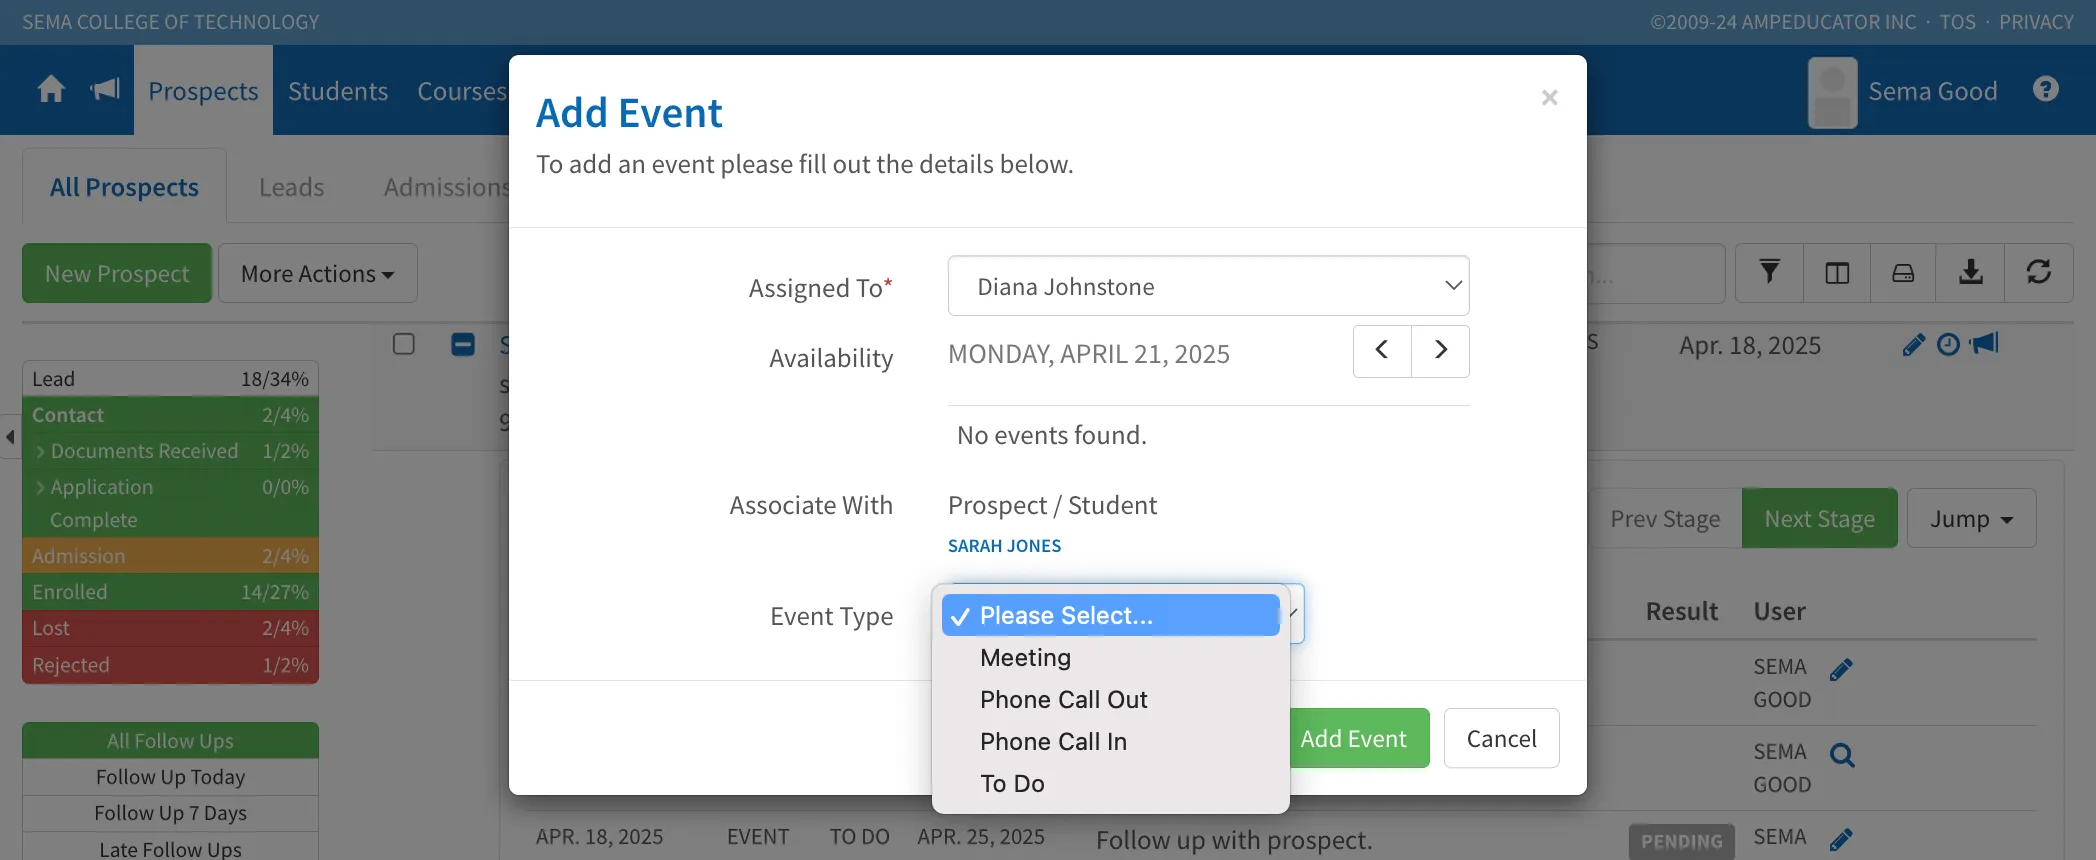Viewport: 2096px width, 860px height.
Task: Close the Add Event dialog
Action: (x=1550, y=97)
